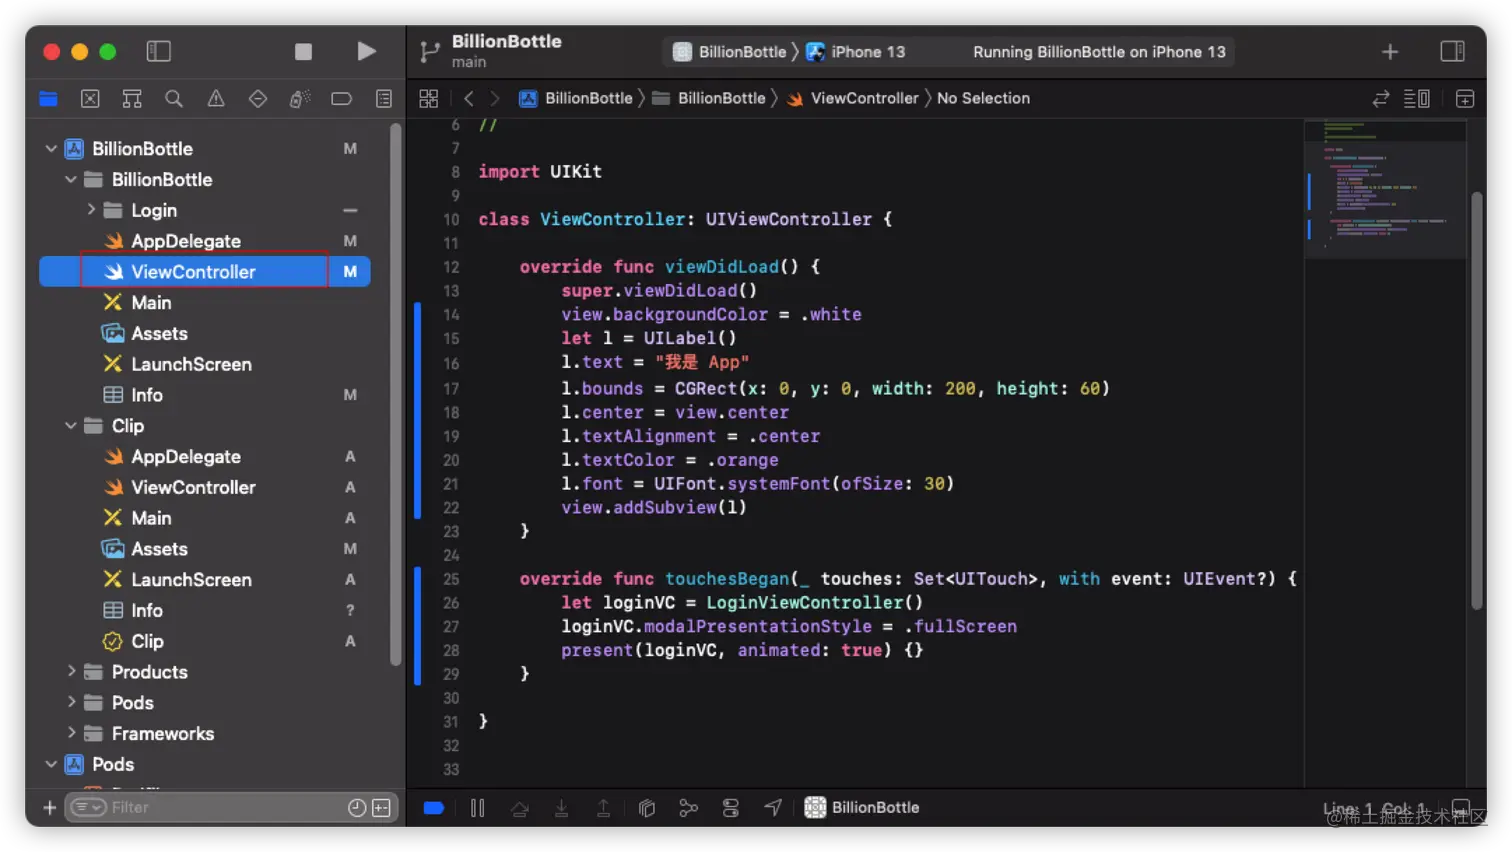This screenshot has width=1512, height=852.
Task: Open Environment Overrides in debug bar
Action: [731, 807]
